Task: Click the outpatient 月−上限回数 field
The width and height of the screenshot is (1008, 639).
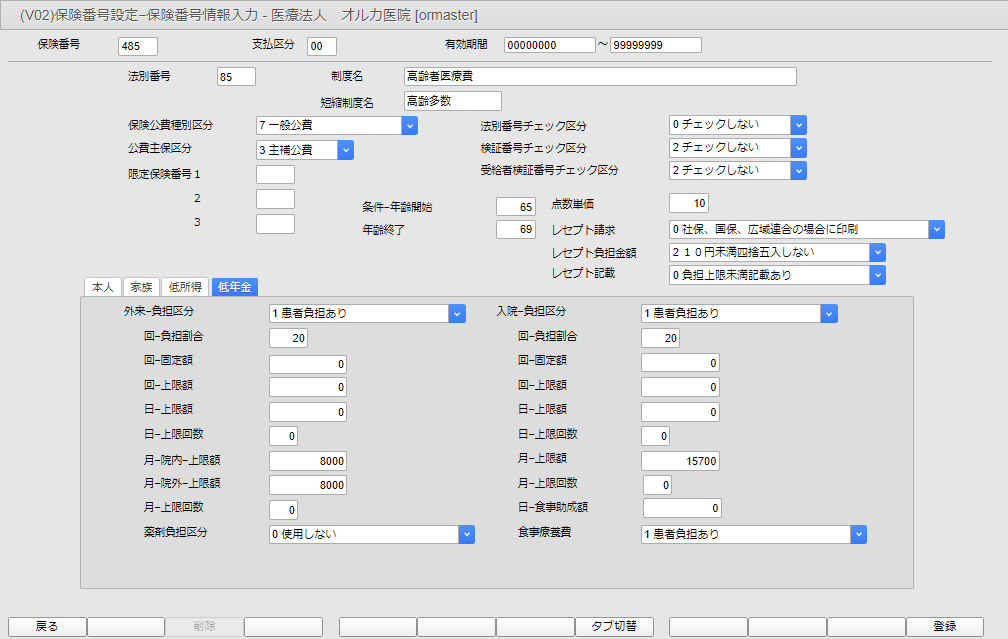Action: 284,510
